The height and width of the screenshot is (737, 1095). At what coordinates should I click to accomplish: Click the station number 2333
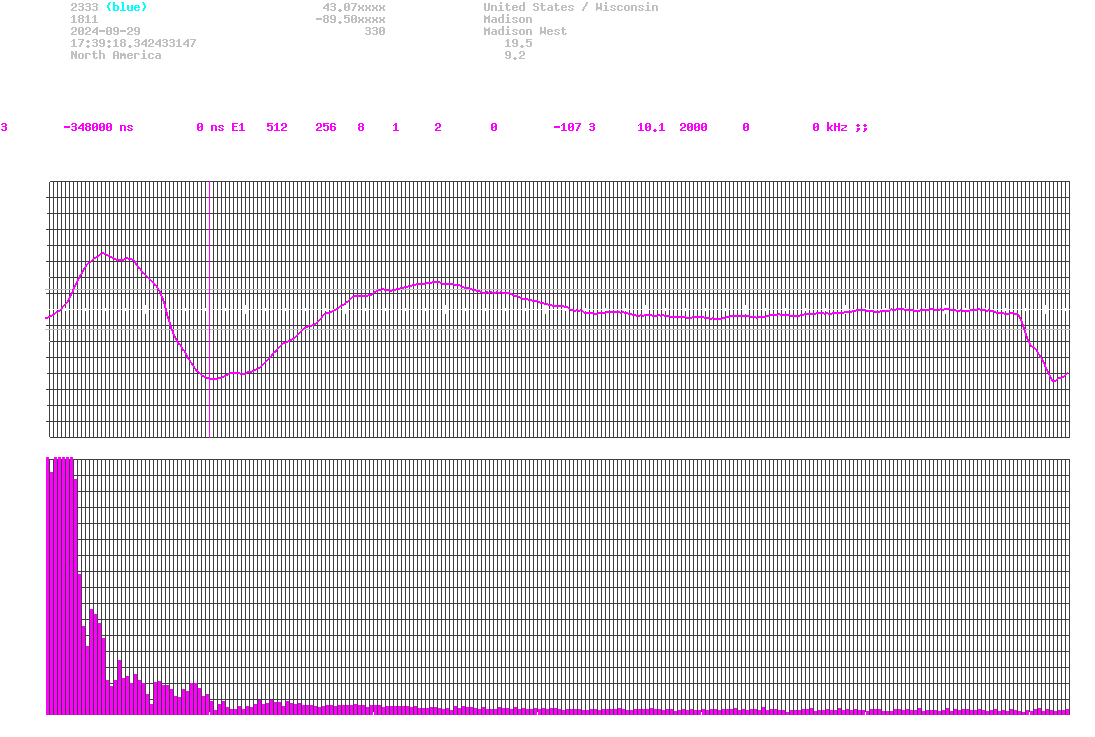84,7
